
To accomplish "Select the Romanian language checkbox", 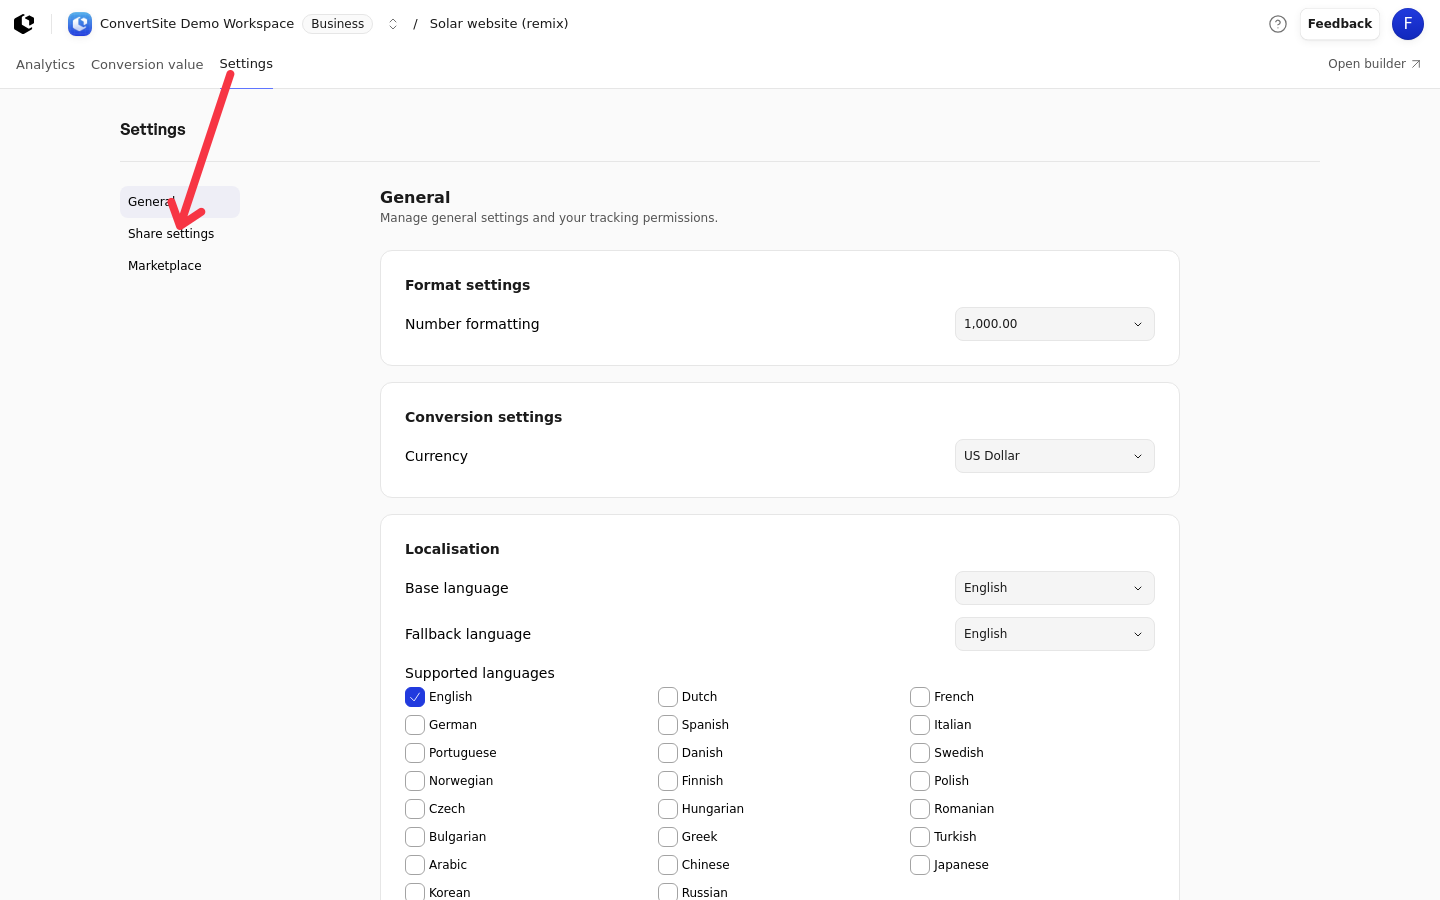I will (x=920, y=809).
